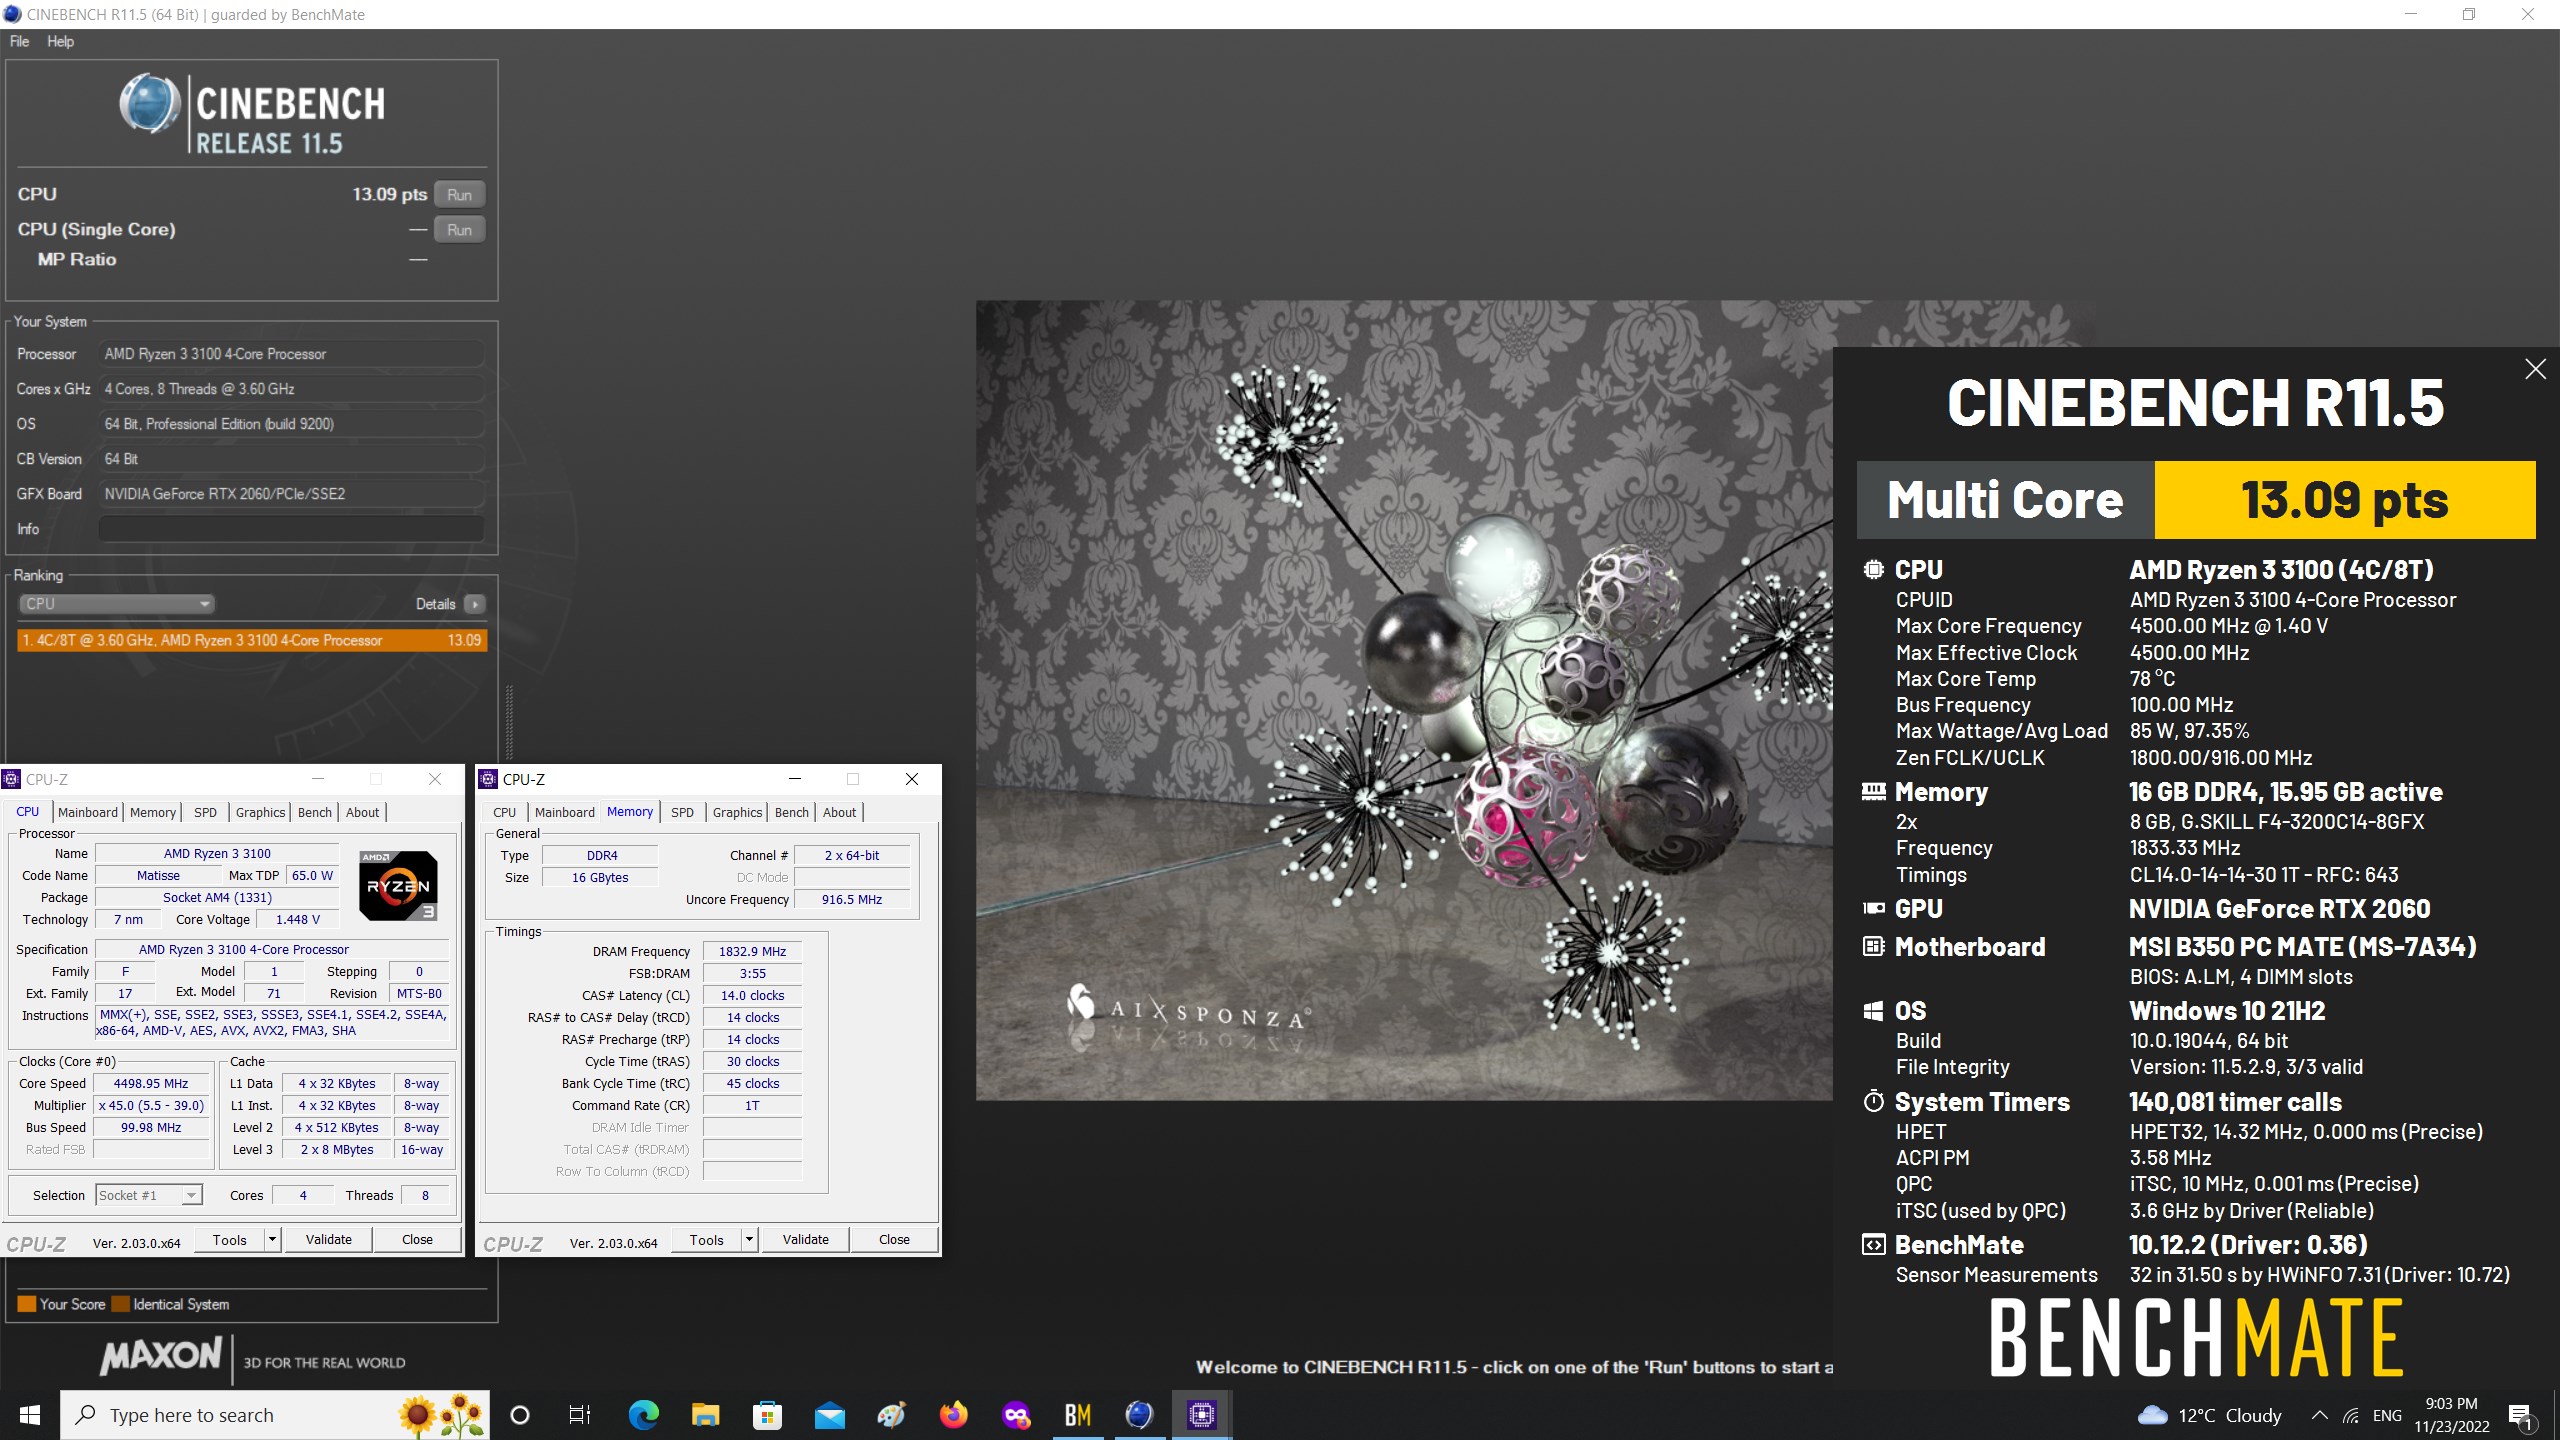Click Validate in right CPU-Z window
The width and height of the screenshot is (2560, 1440).
point(806,1240)
